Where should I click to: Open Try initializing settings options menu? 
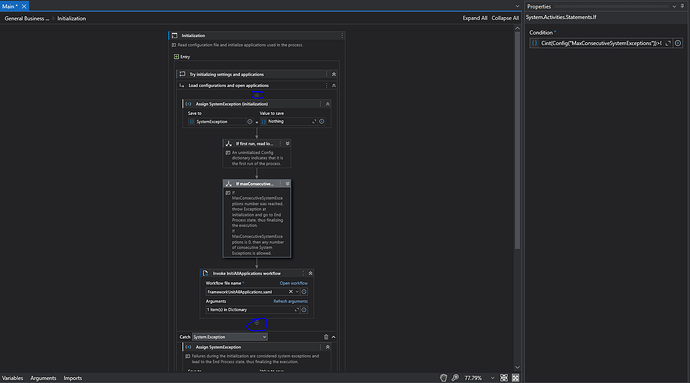coord(326,74)
